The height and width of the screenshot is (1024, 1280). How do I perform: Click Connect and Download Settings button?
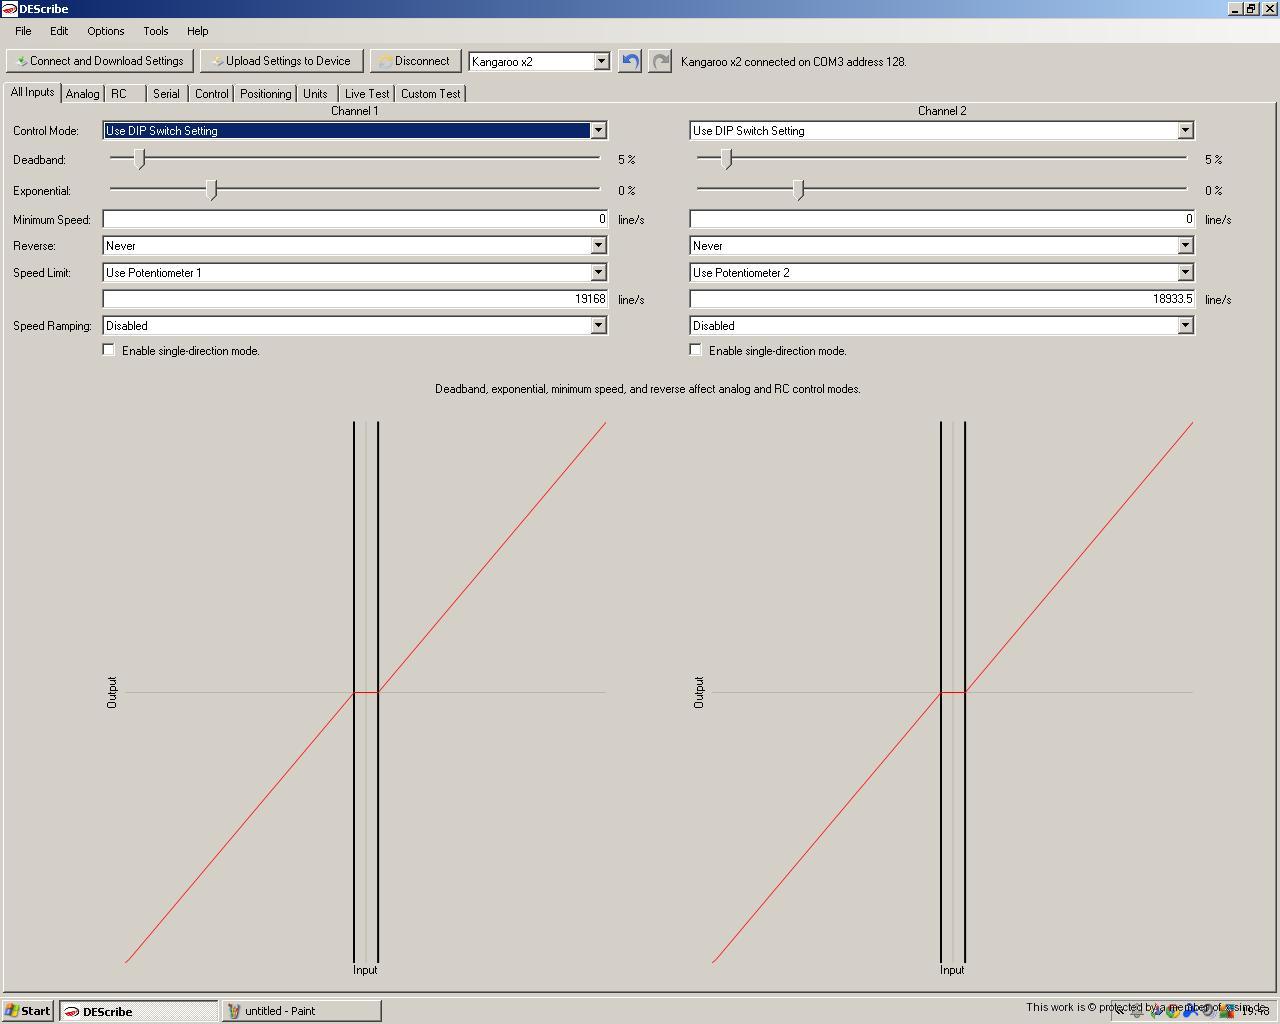click(99, 61)
